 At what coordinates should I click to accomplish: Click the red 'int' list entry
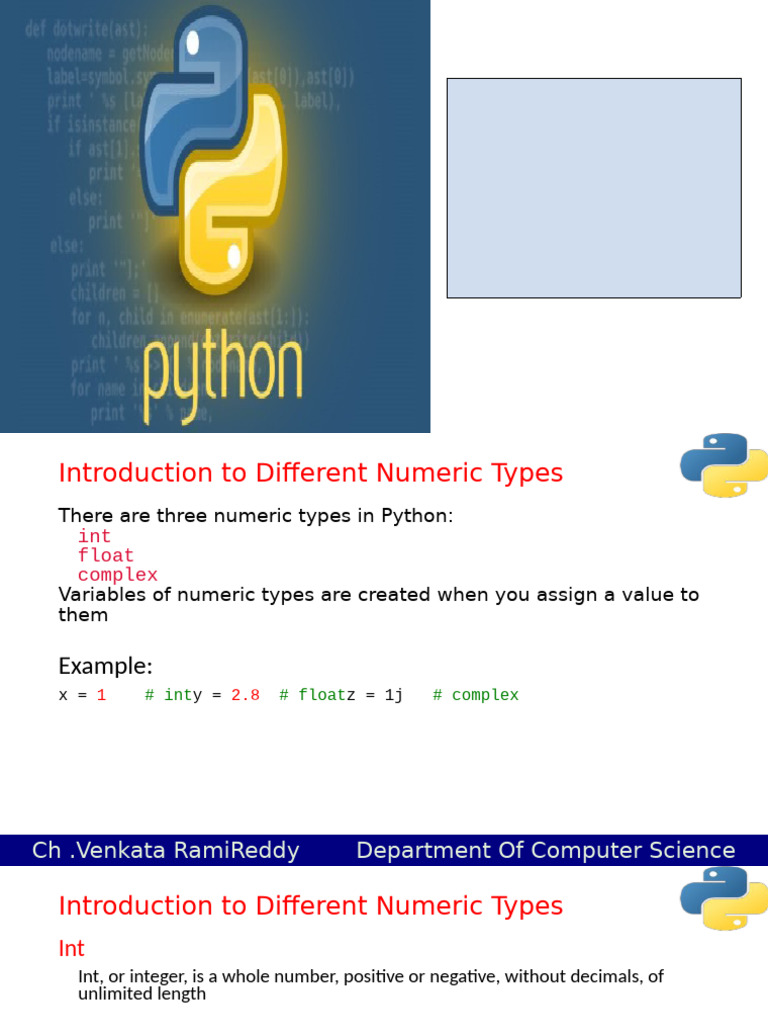(x=94, y=536)
